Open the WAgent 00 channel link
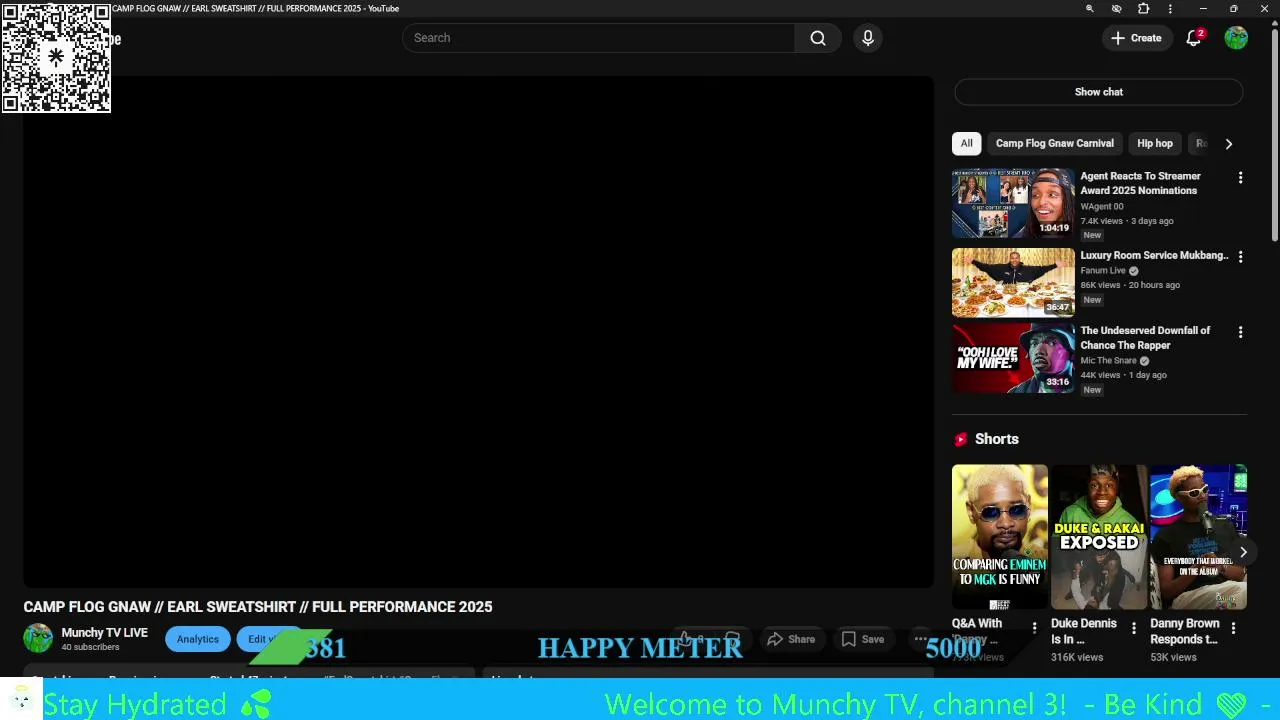Viewport: 1280px width, 720px height. (x=1101, y=206)
